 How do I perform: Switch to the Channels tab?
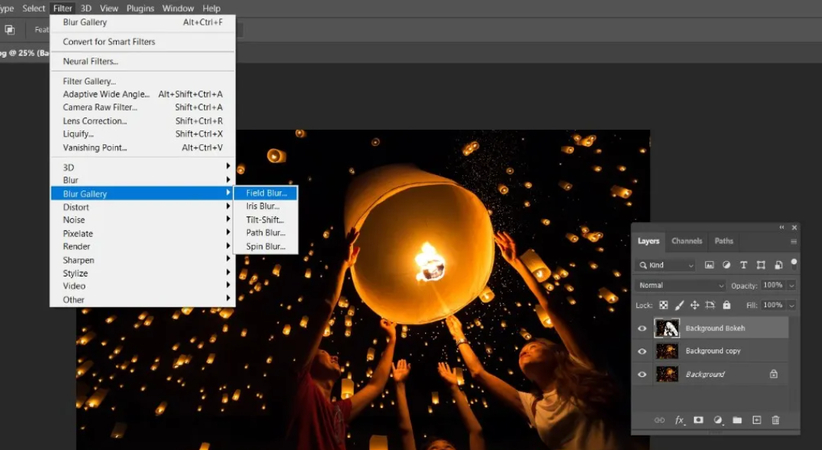686,241
